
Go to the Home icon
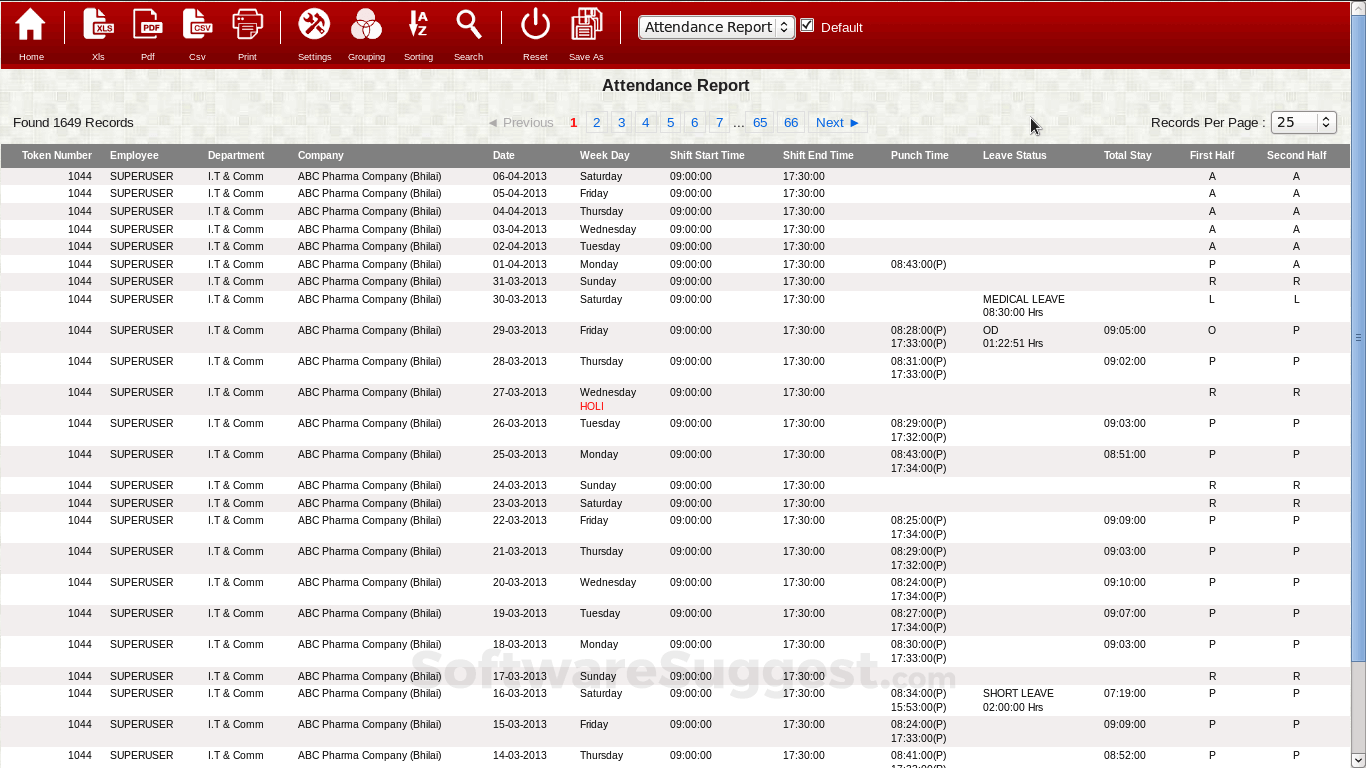click(x=31, y=25)
